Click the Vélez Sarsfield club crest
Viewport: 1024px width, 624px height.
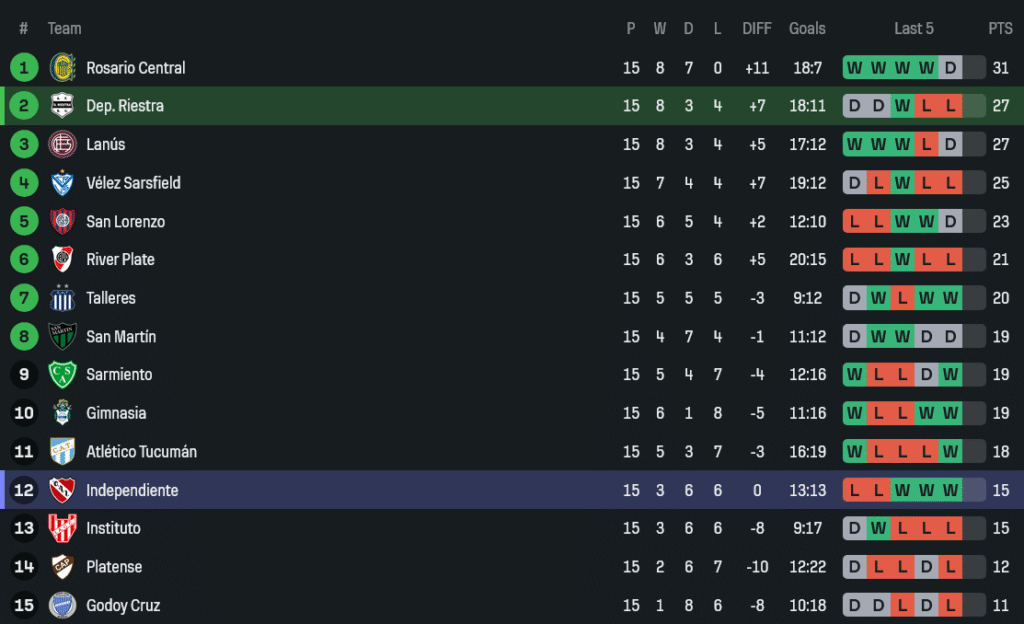(x=62, y=183)
